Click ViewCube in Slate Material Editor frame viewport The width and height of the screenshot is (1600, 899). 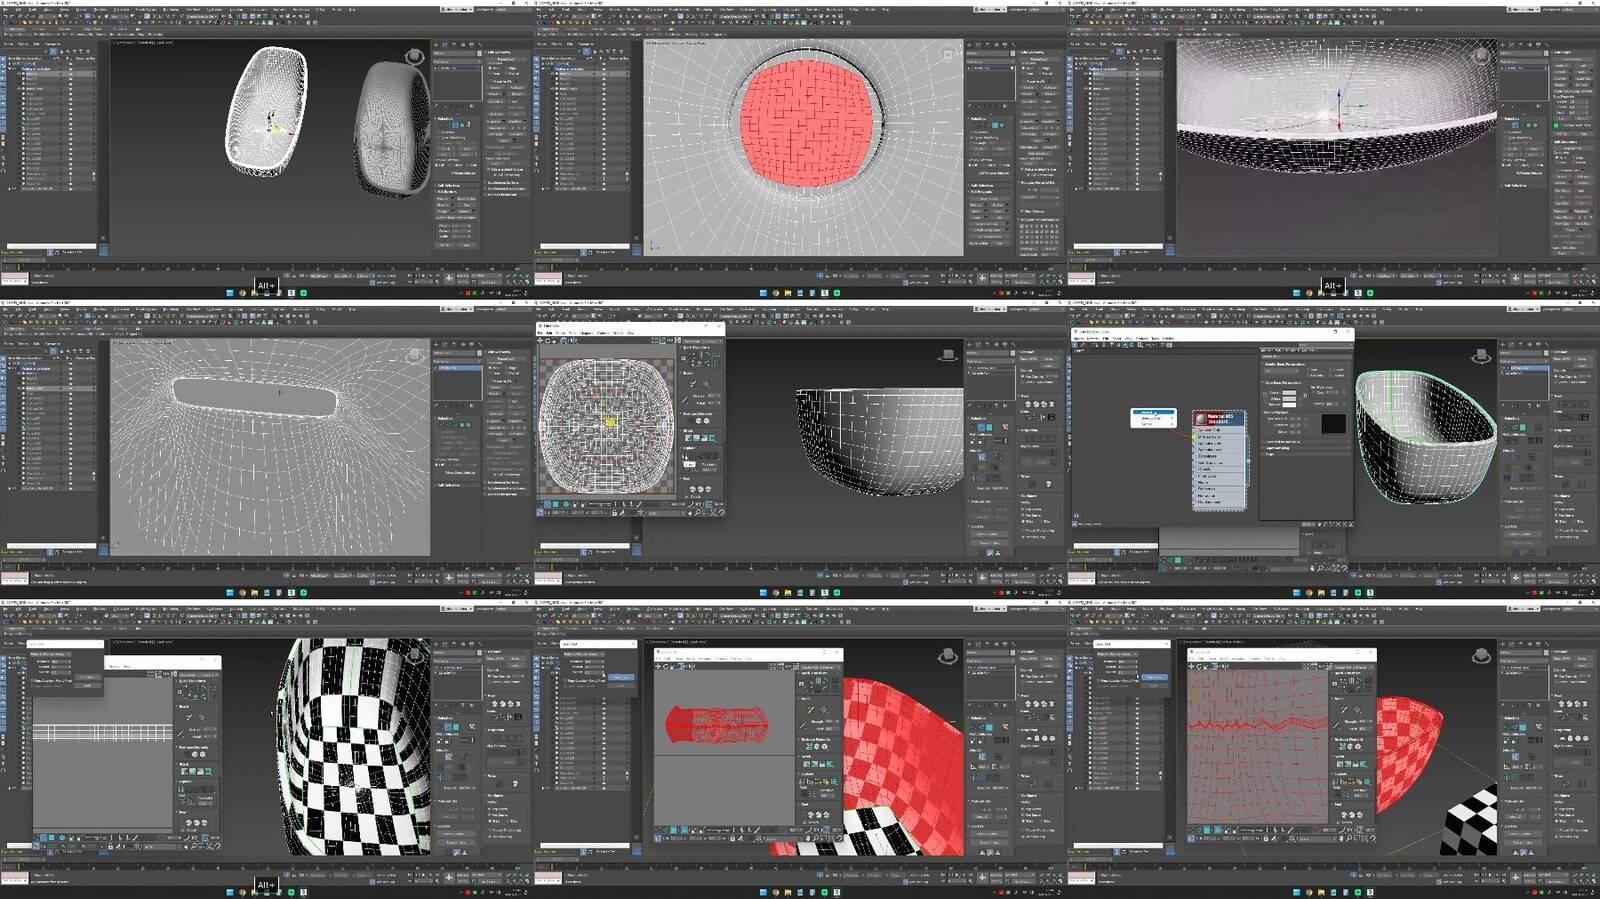(1480, 355)
